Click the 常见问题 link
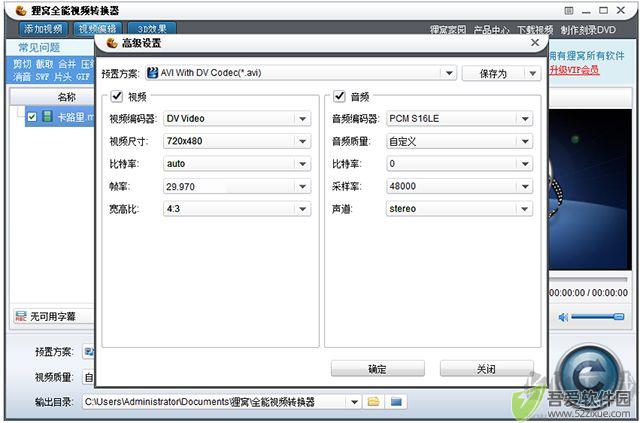640x423 pixels. click(39, 48)
